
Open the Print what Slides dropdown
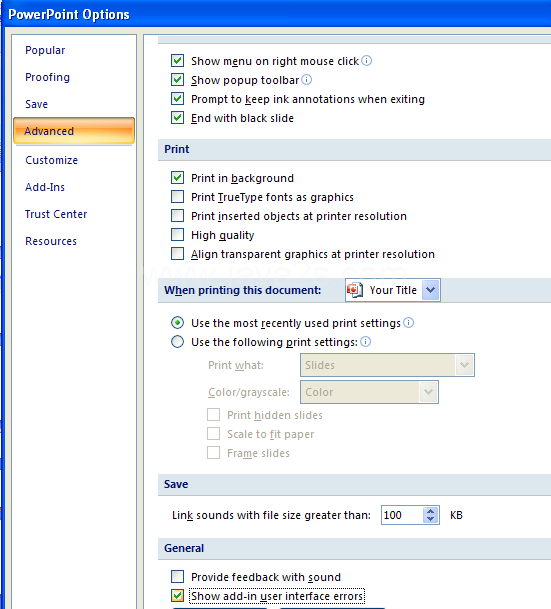click(x=464, y=365)
